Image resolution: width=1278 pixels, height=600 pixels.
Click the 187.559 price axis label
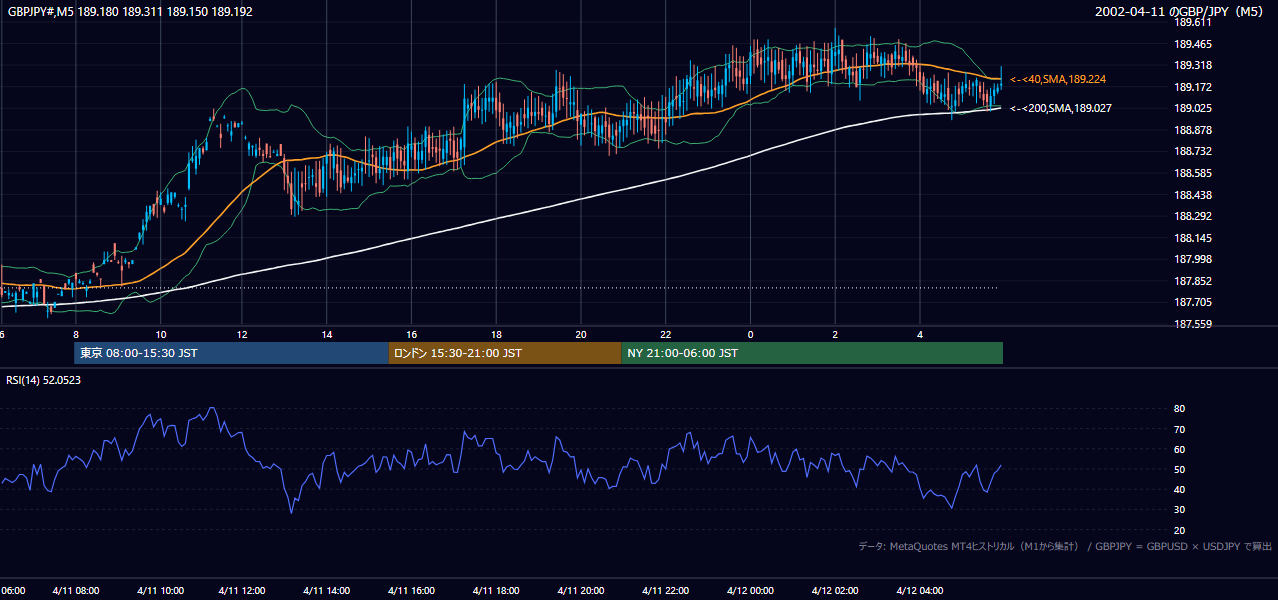coord(1193,324)
